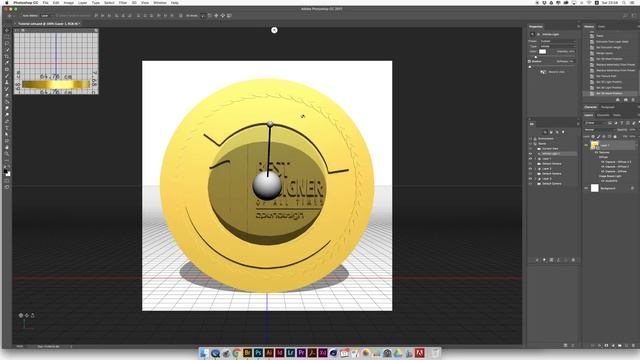Expand Layer 2 in the 3D panel
Screen dimensions: 640x360
(x=536, y=169)
